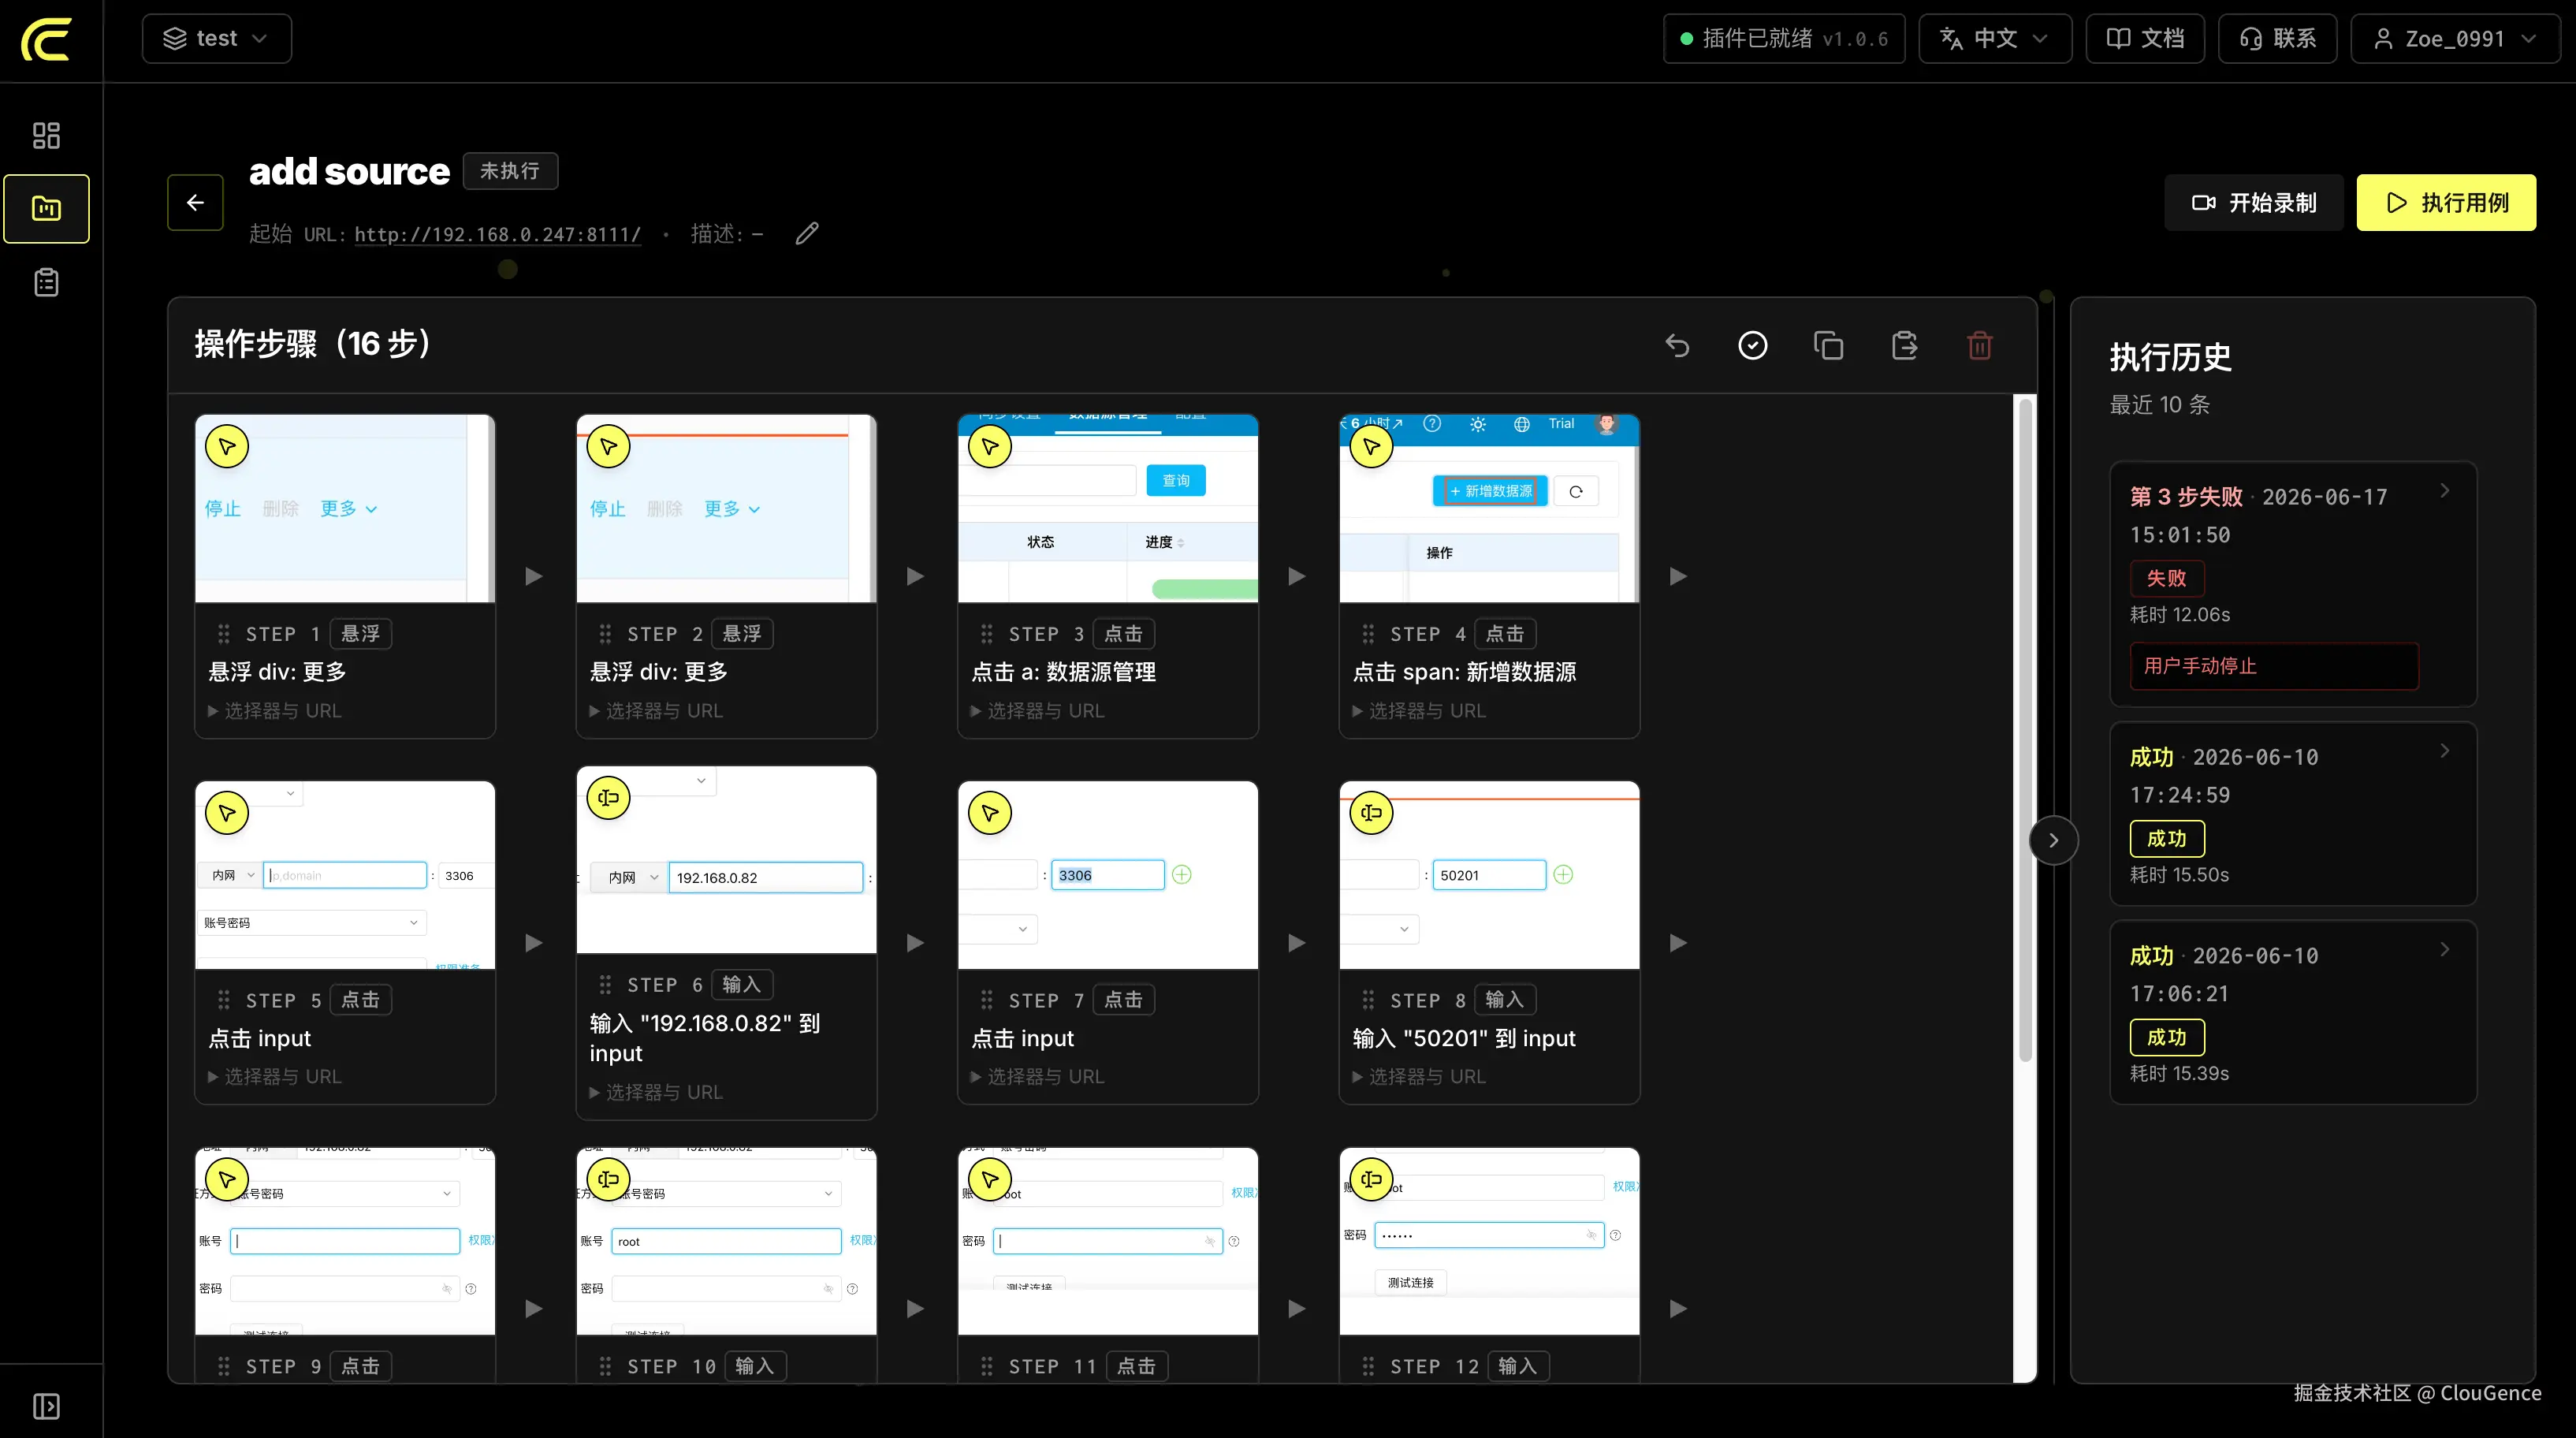This screenshot has width=2576, height=1438.
Task: Click the yellow app logo
Action: (46, 39)
